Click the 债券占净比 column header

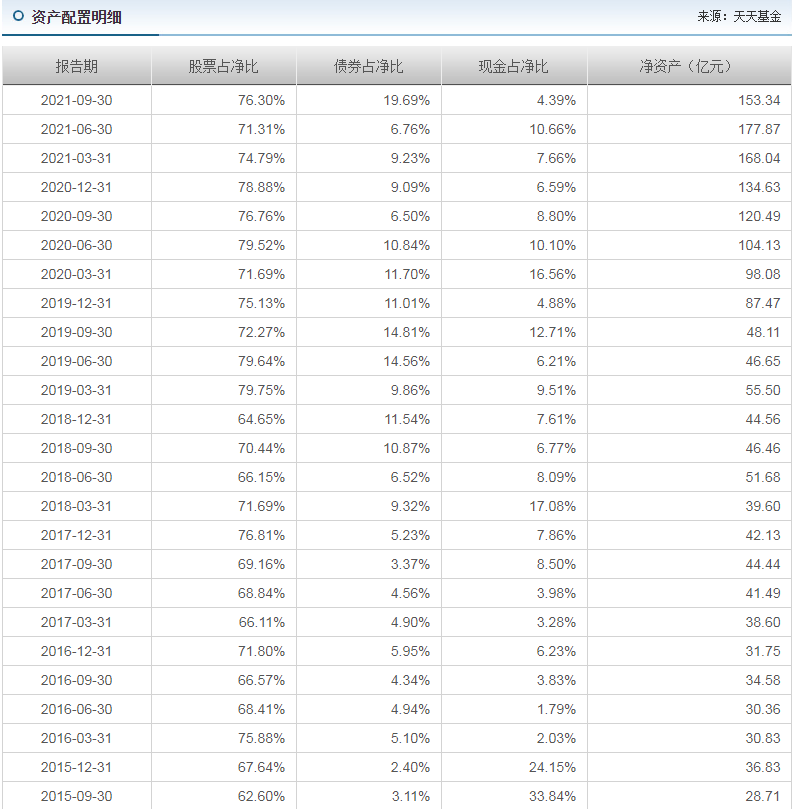pyautogui.click(x=368, y=67)
